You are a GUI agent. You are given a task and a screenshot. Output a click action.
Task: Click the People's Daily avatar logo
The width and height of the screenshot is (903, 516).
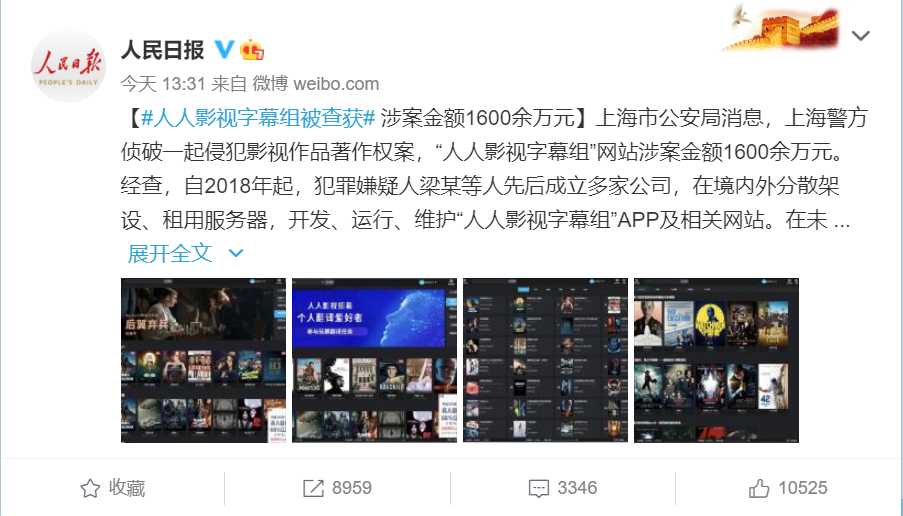tap(68, 65)
